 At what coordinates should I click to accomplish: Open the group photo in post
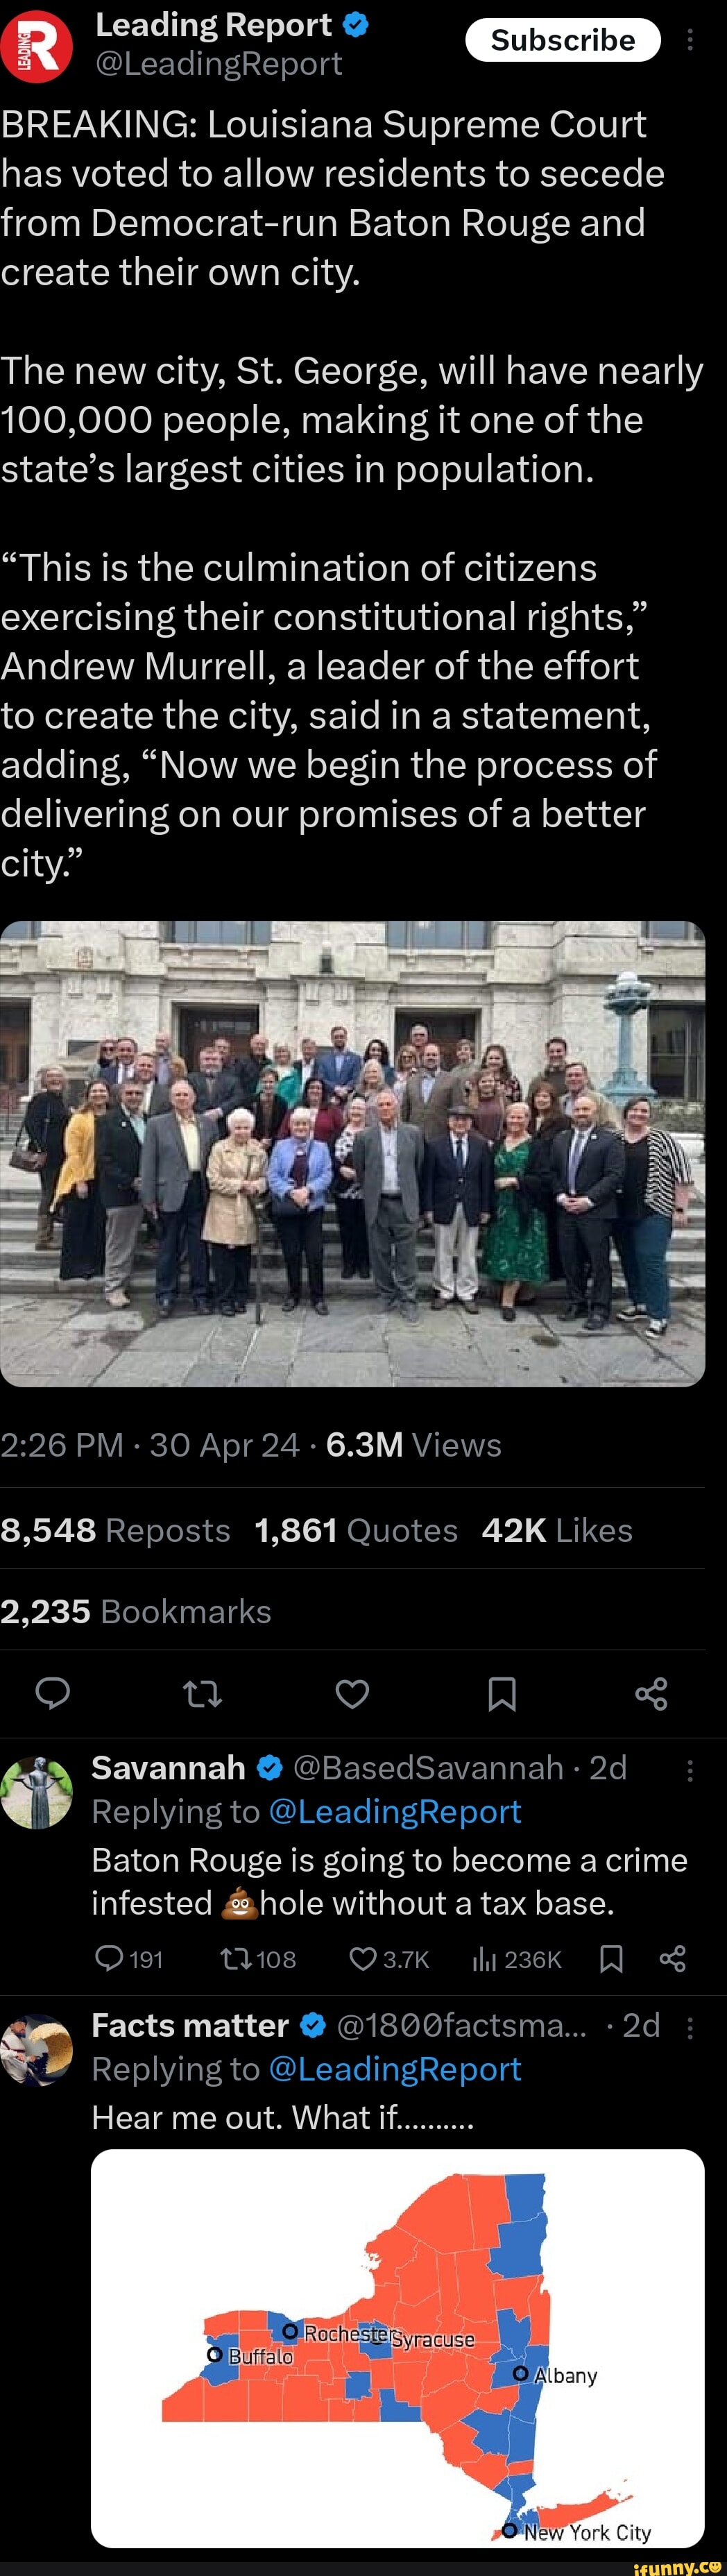(x=353, y=1153)
